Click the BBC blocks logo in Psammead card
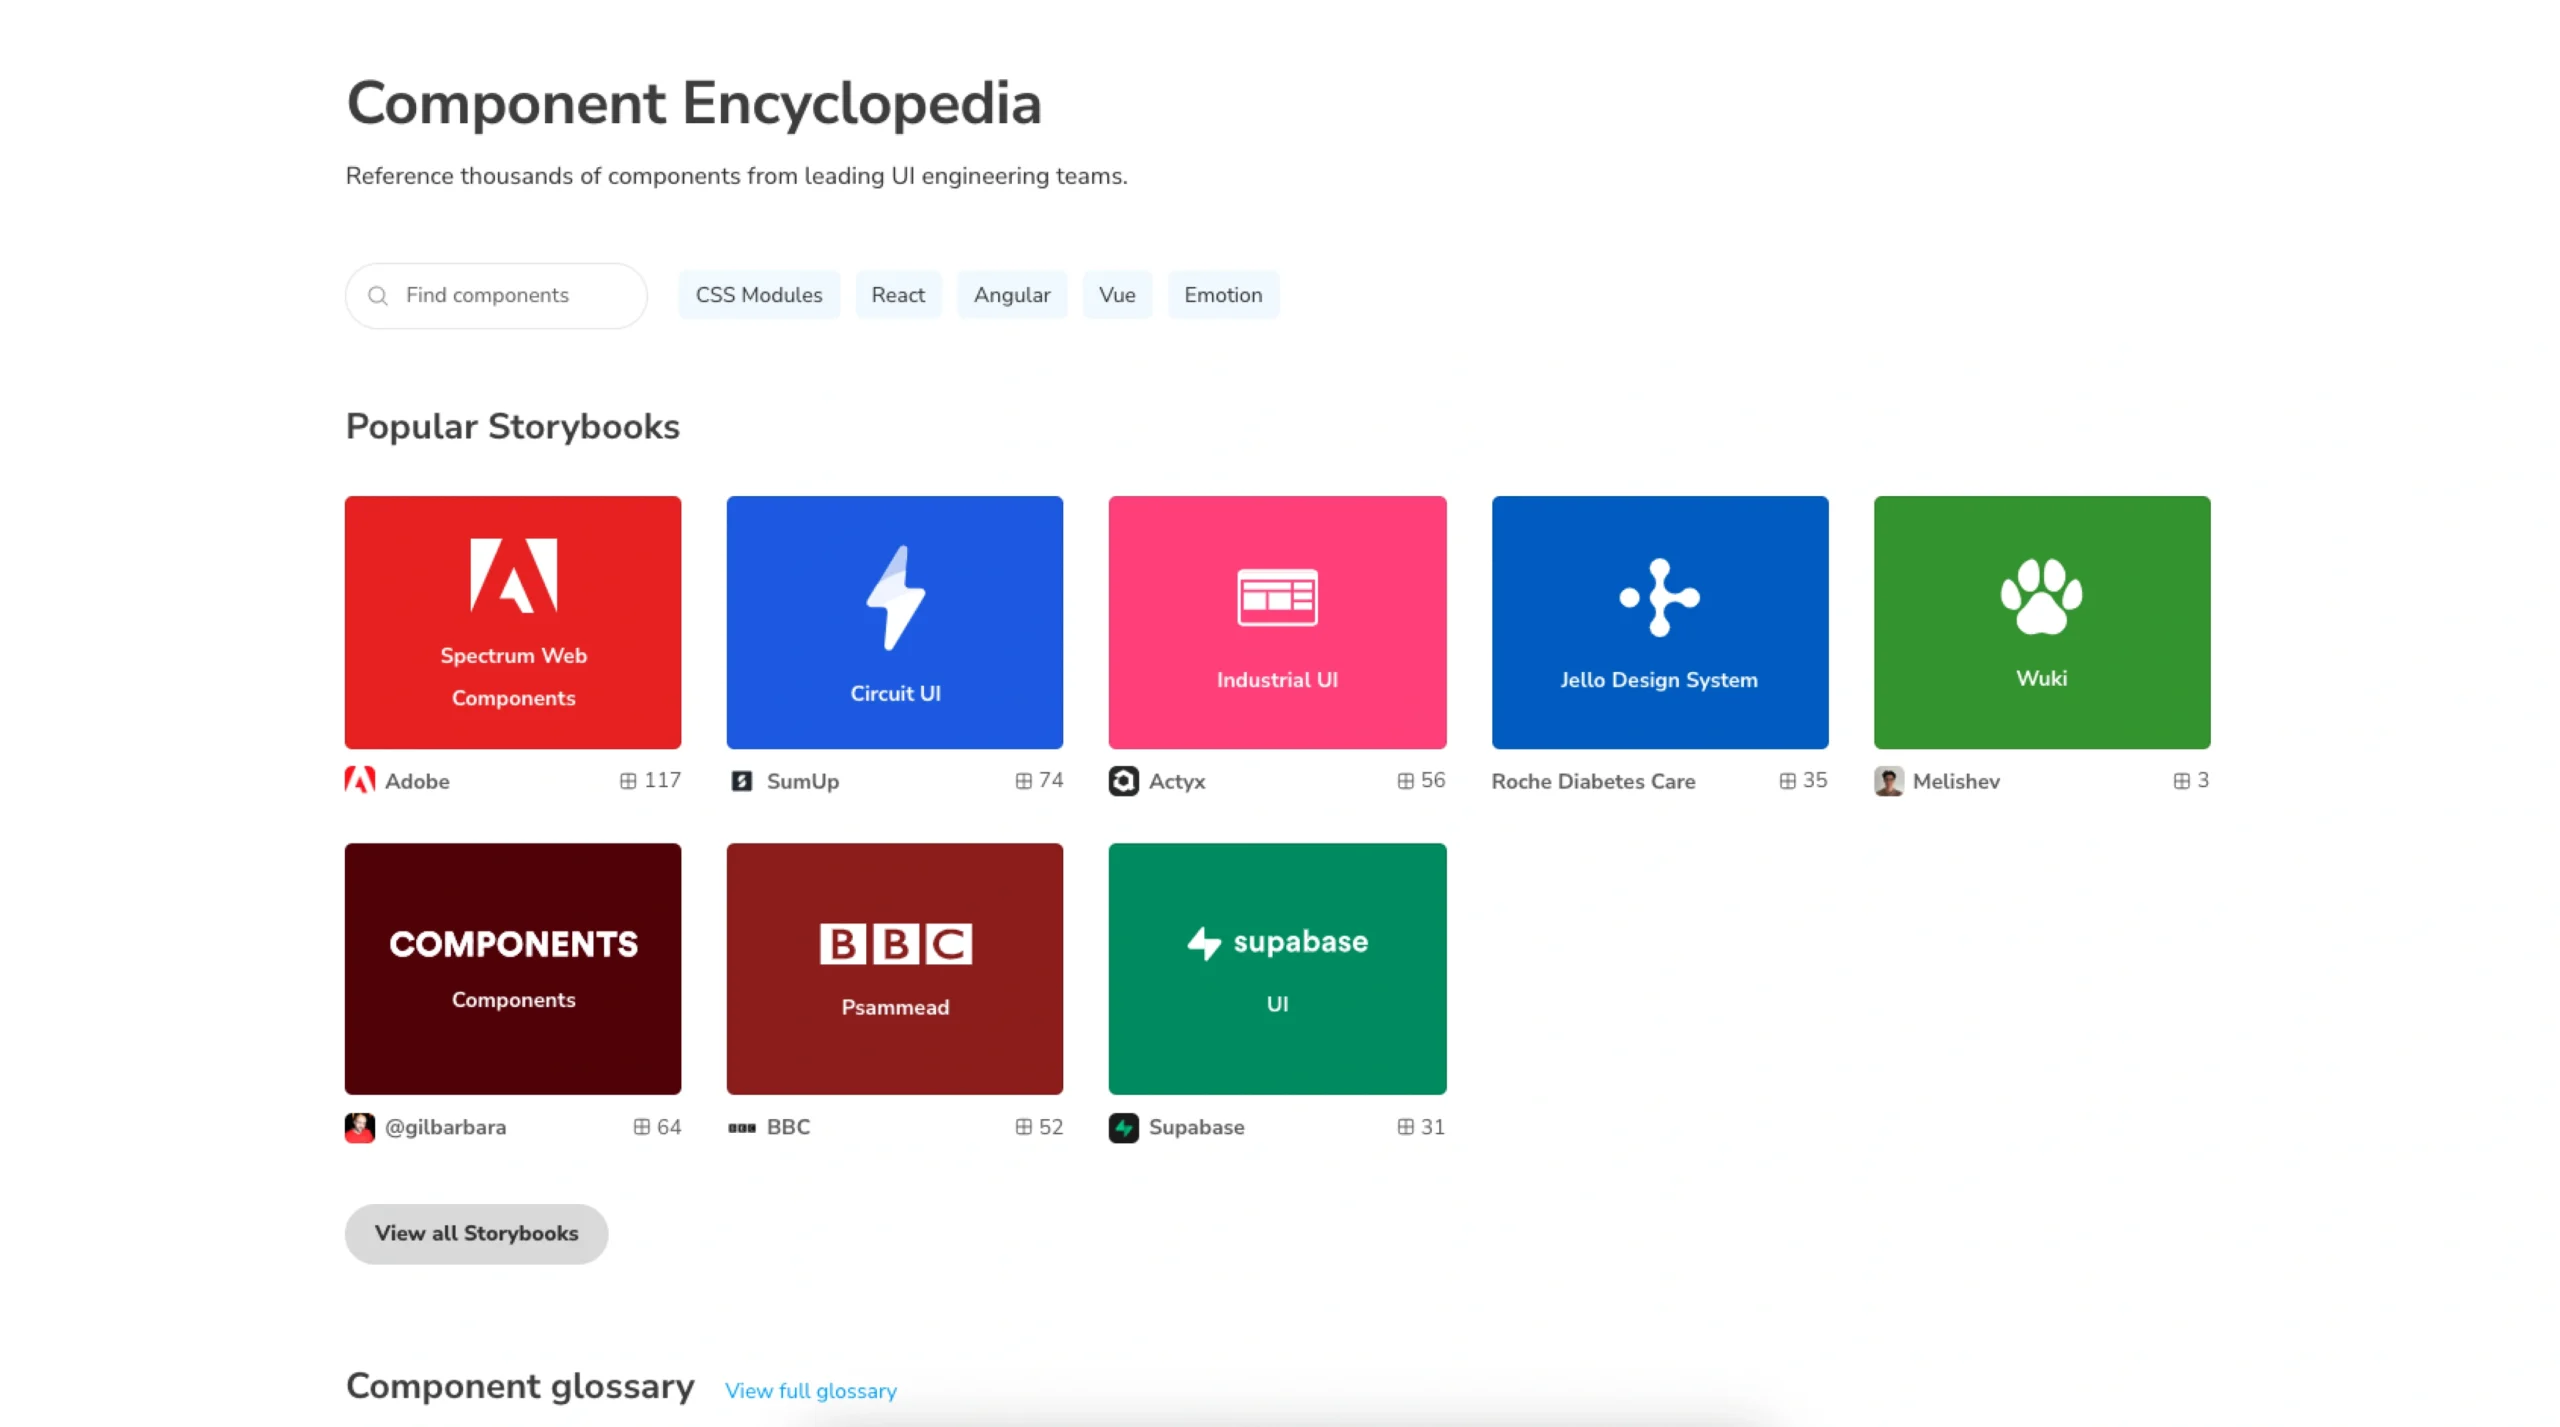The image size is (2560, 1427). tap(895, 943)
